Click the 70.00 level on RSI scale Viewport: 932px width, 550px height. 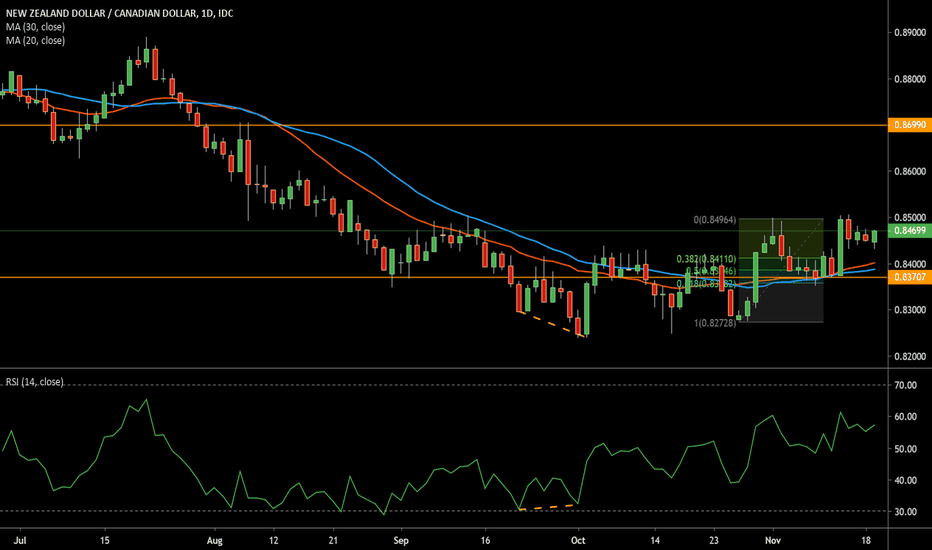[906, 384]
